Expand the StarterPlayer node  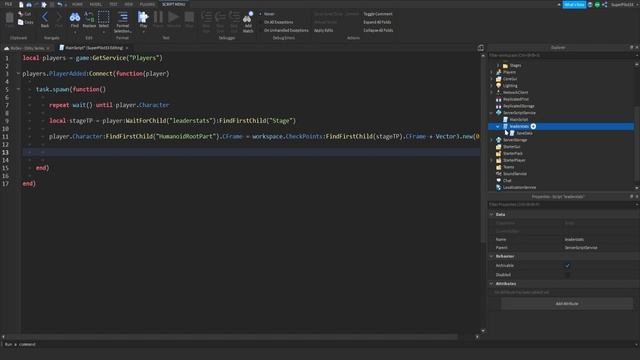(x=491, y=160)
